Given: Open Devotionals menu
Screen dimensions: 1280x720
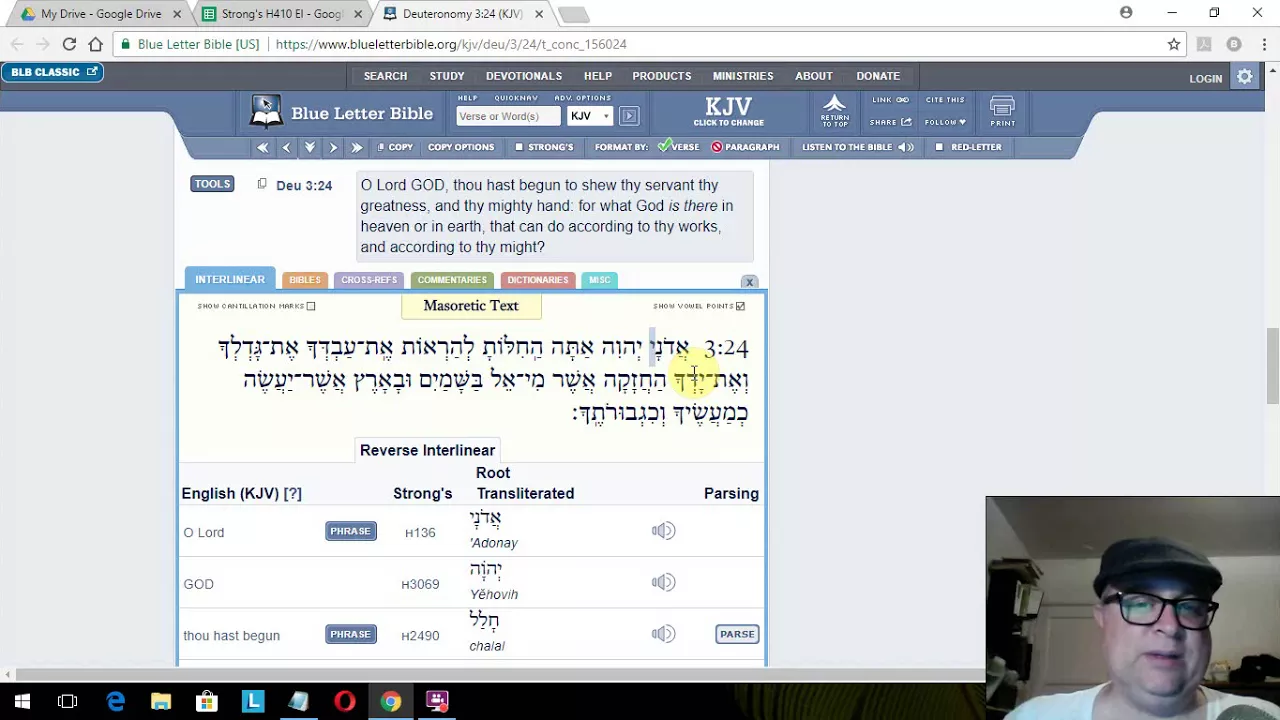Looking at the screenshot, I should pos(524,76).
